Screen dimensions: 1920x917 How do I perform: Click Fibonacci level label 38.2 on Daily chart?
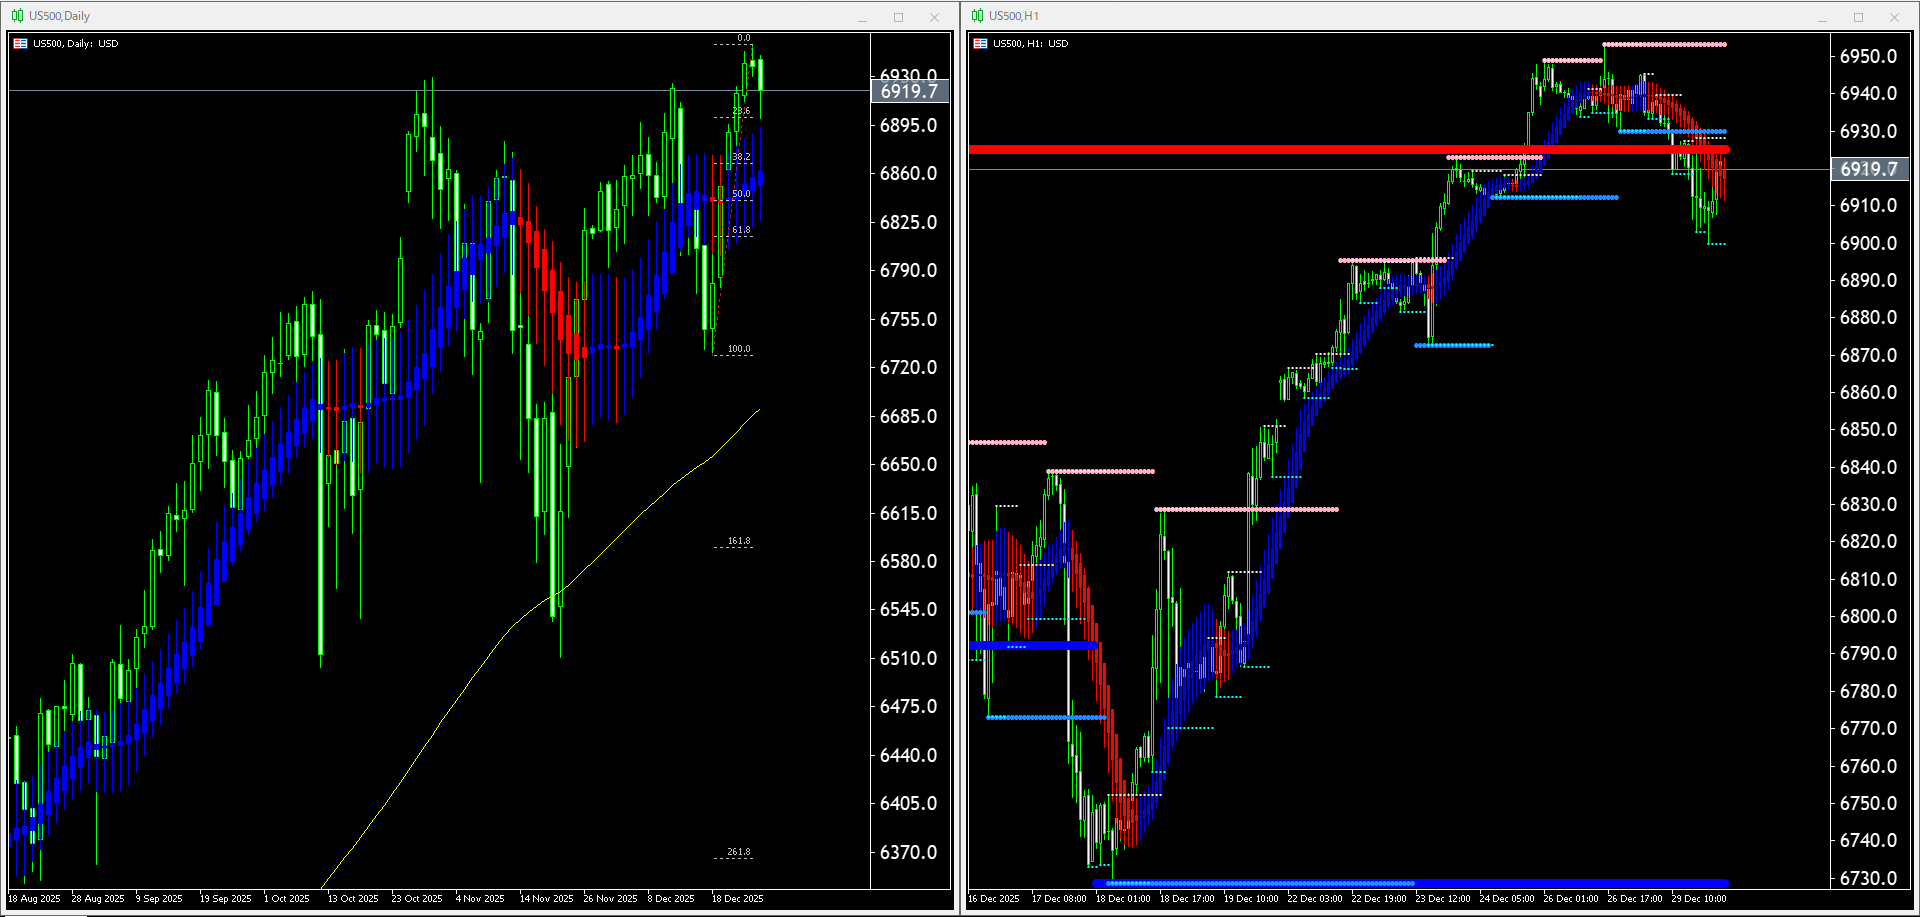click(x=741, y=157)
